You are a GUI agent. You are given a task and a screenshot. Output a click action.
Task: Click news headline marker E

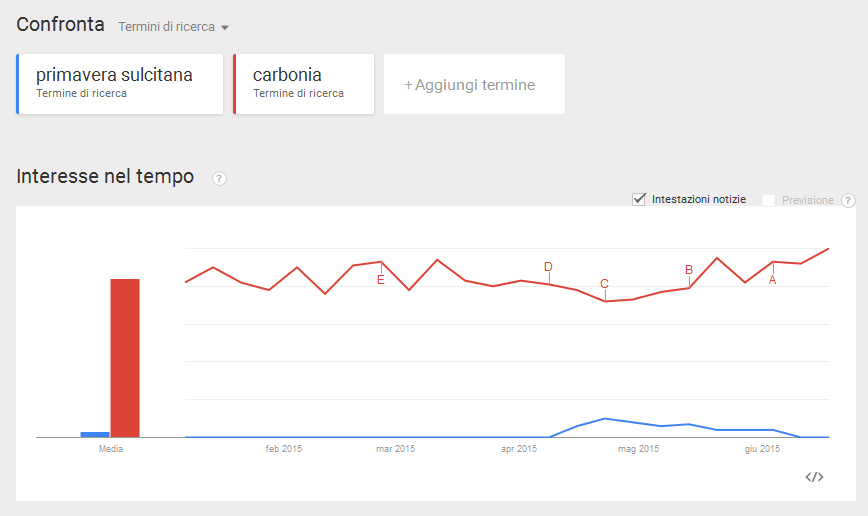(380, 280)
